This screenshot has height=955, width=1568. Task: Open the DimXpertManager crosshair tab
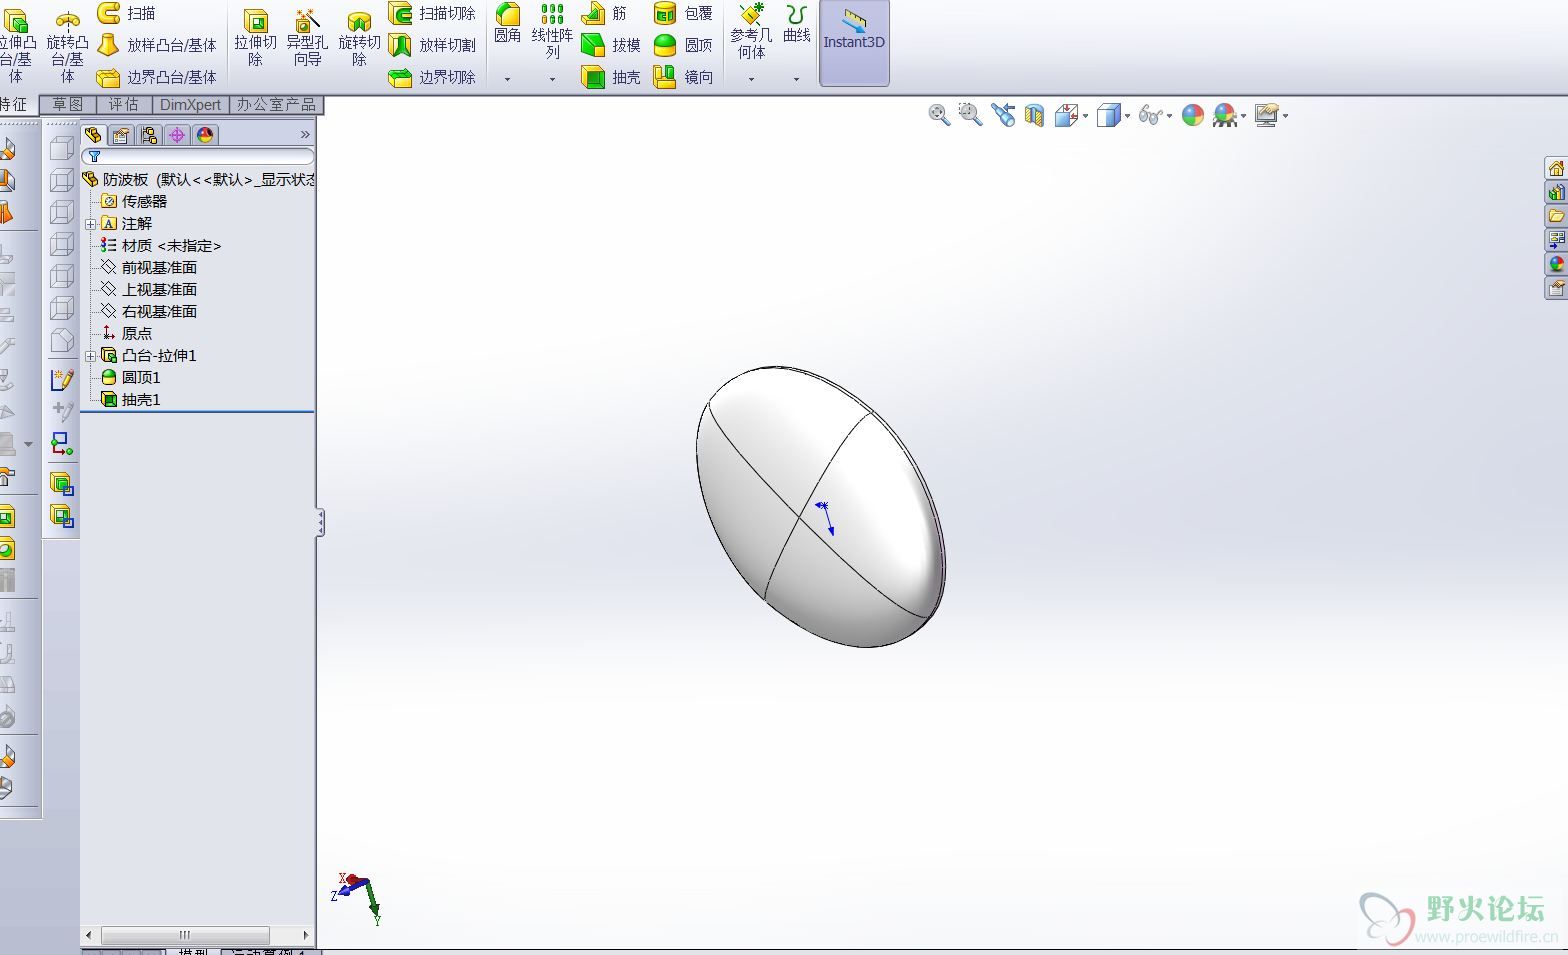click(177, 135)
